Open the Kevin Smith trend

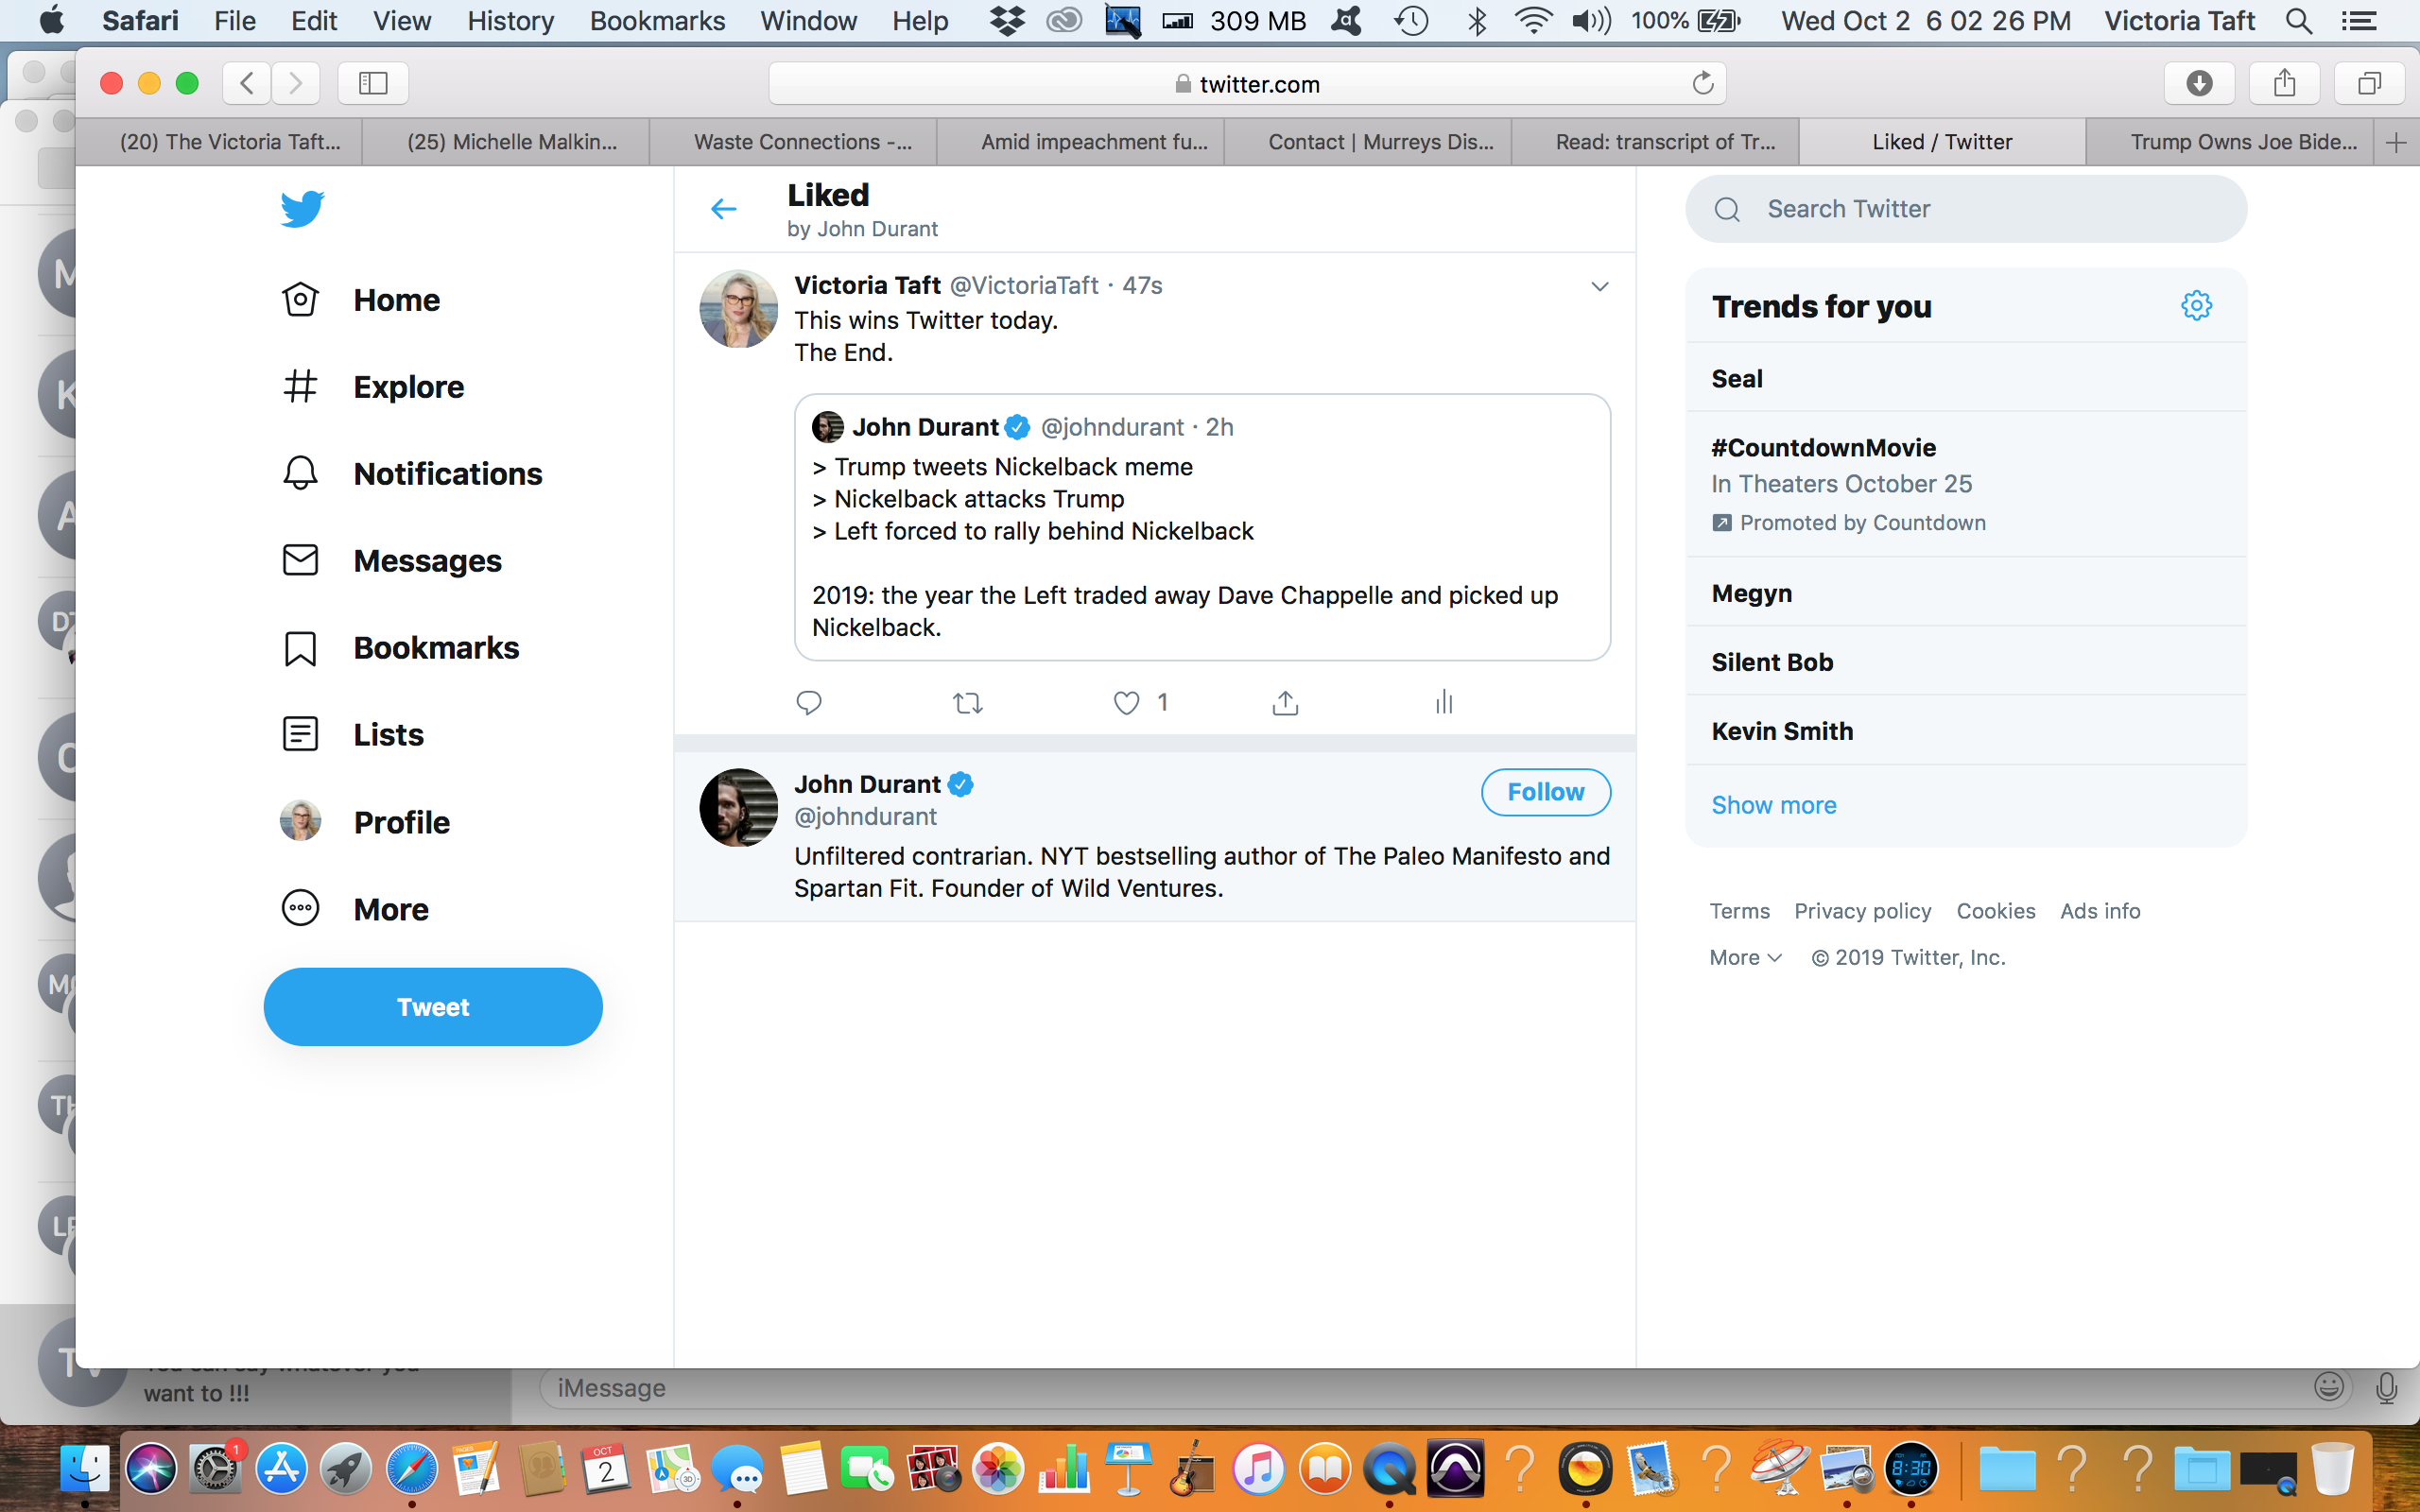(1966, 730)
